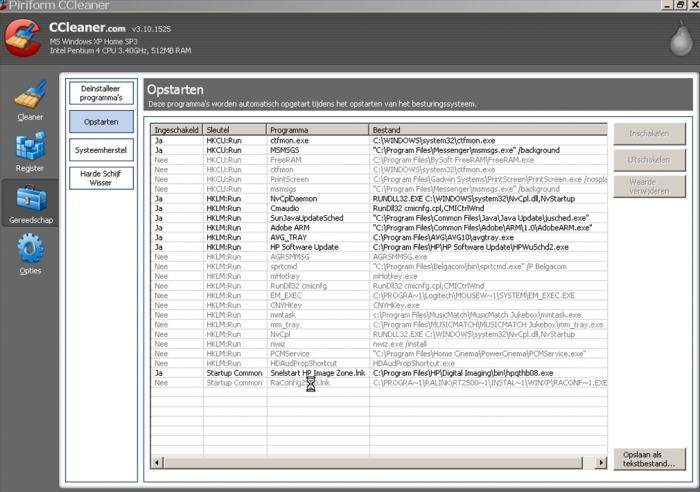This screenshot has width=700, height=492.
Task: Open Harde Schijf Wisser tab
Action: coord(101,178)
